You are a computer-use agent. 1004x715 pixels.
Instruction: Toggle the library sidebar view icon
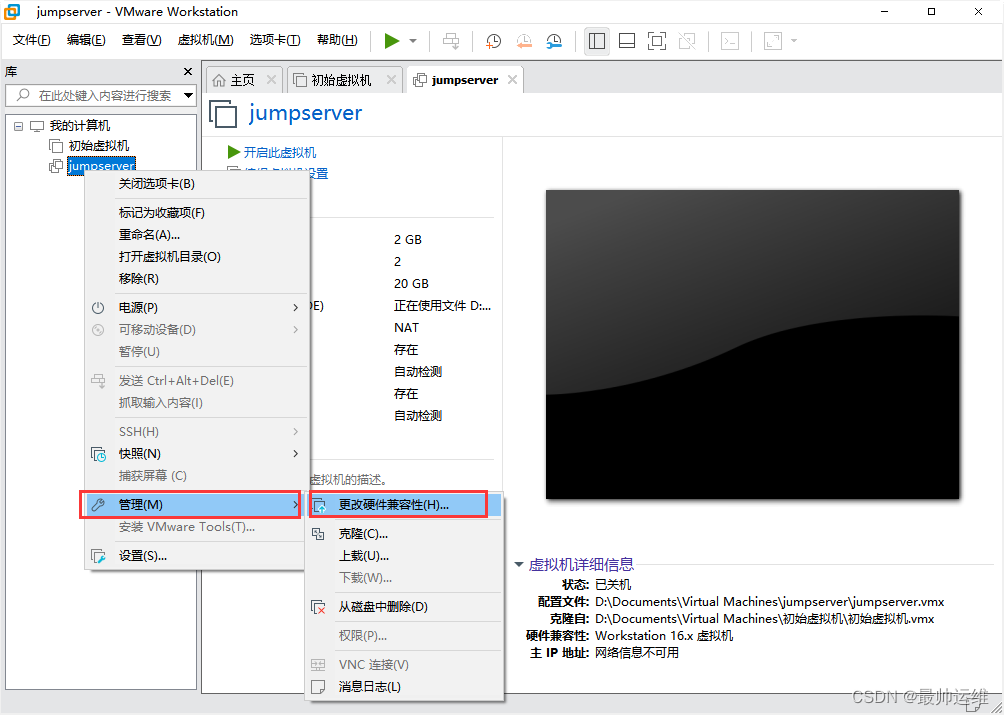coord(597,41)
